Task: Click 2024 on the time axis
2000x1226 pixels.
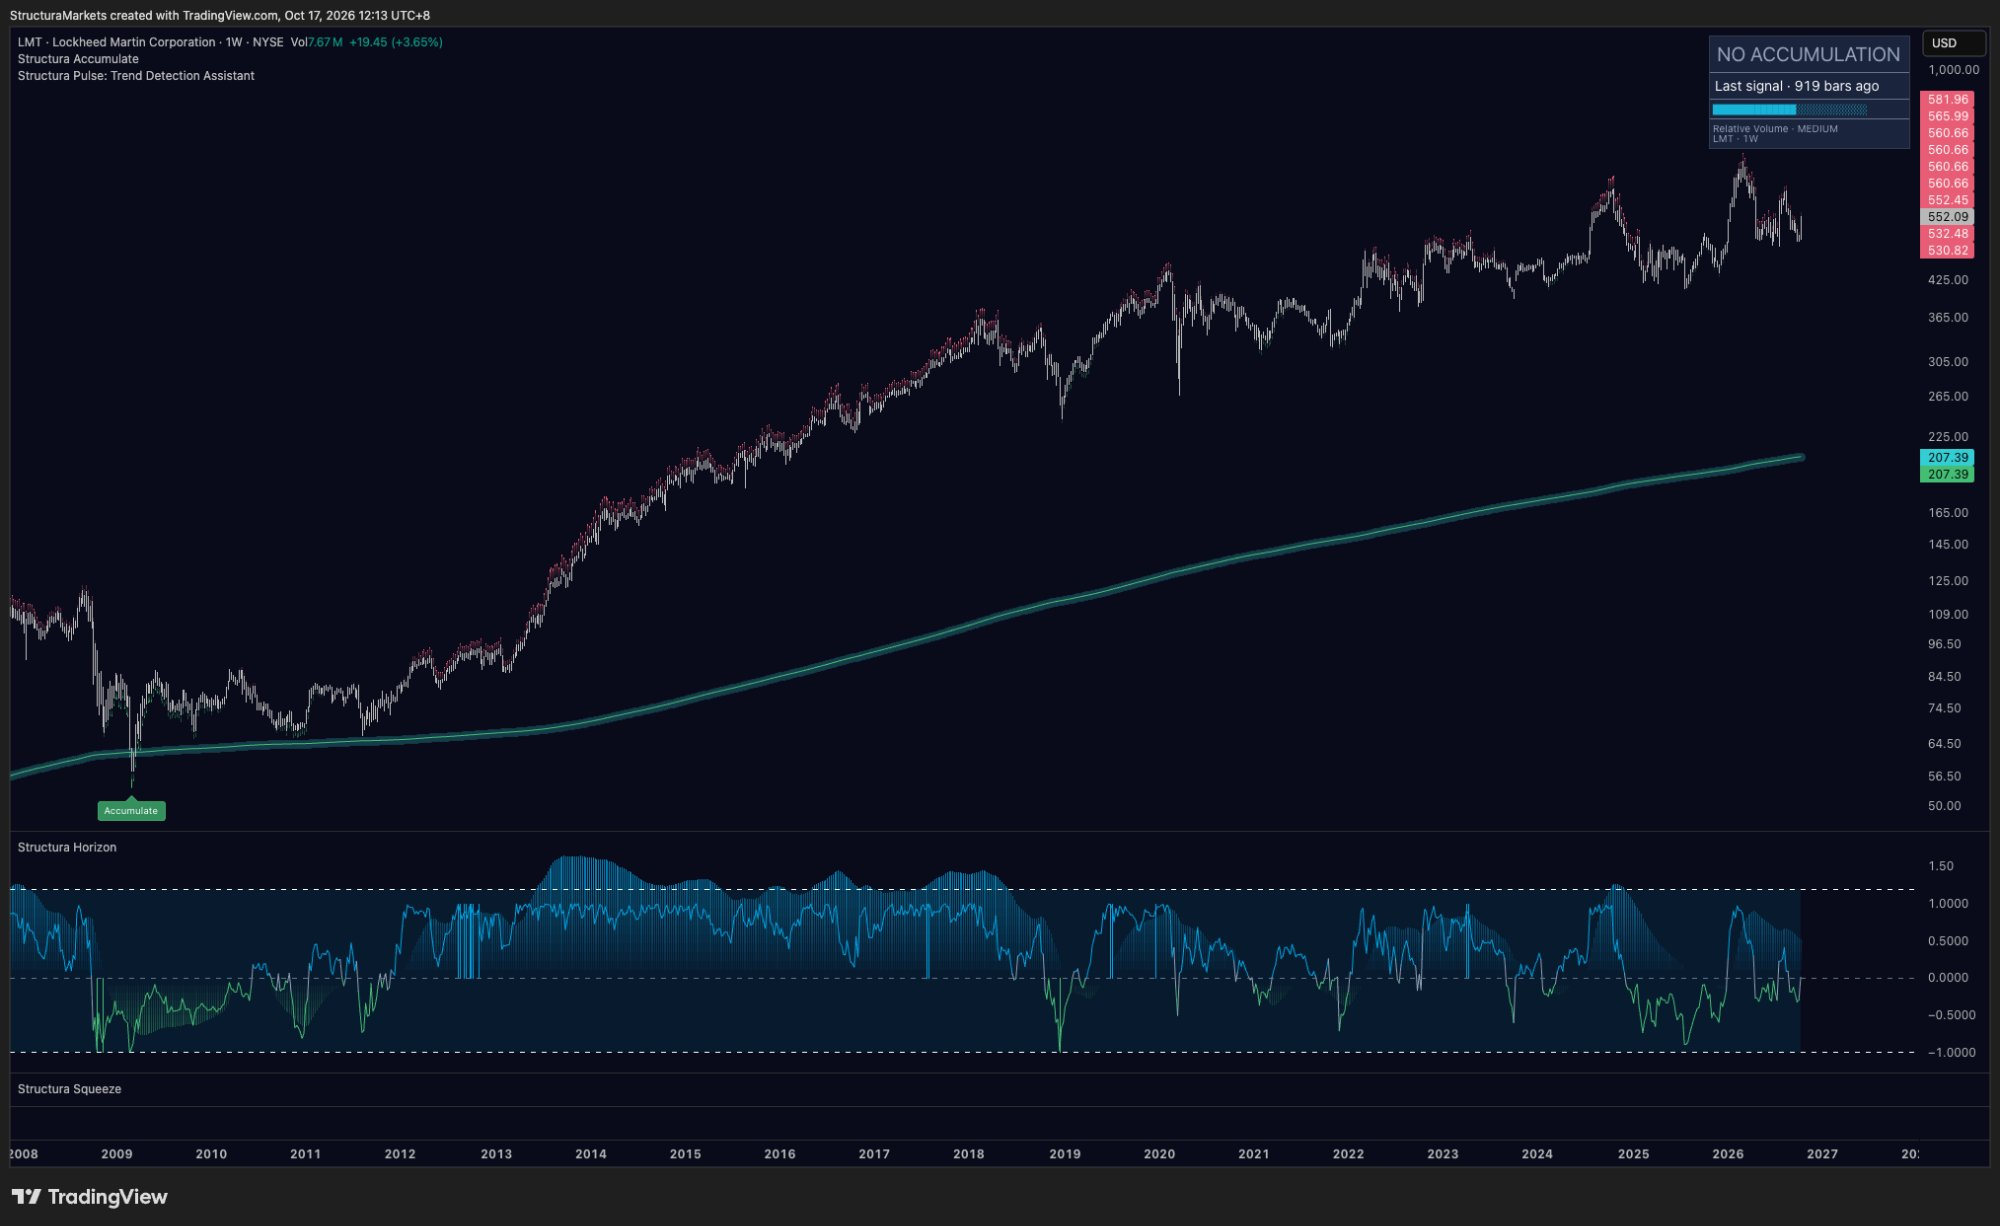Action: [1537, 1154]
